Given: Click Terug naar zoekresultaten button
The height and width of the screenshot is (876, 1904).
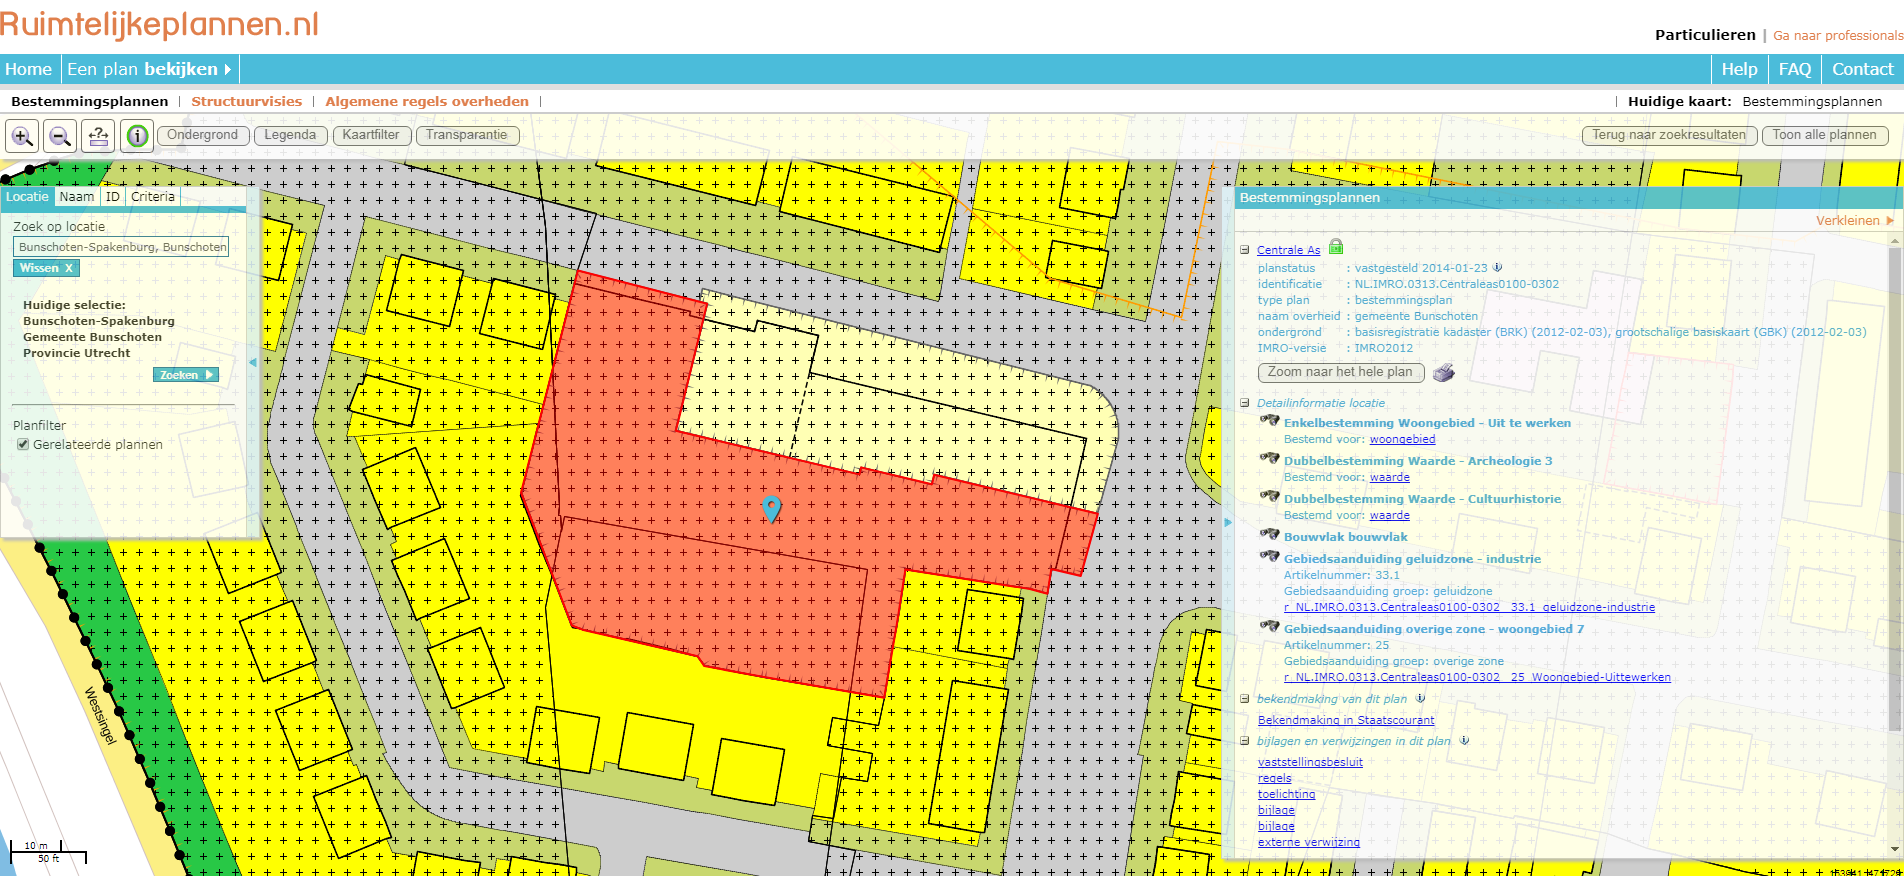Looking at the screenshot, I should coord(1669,136).
